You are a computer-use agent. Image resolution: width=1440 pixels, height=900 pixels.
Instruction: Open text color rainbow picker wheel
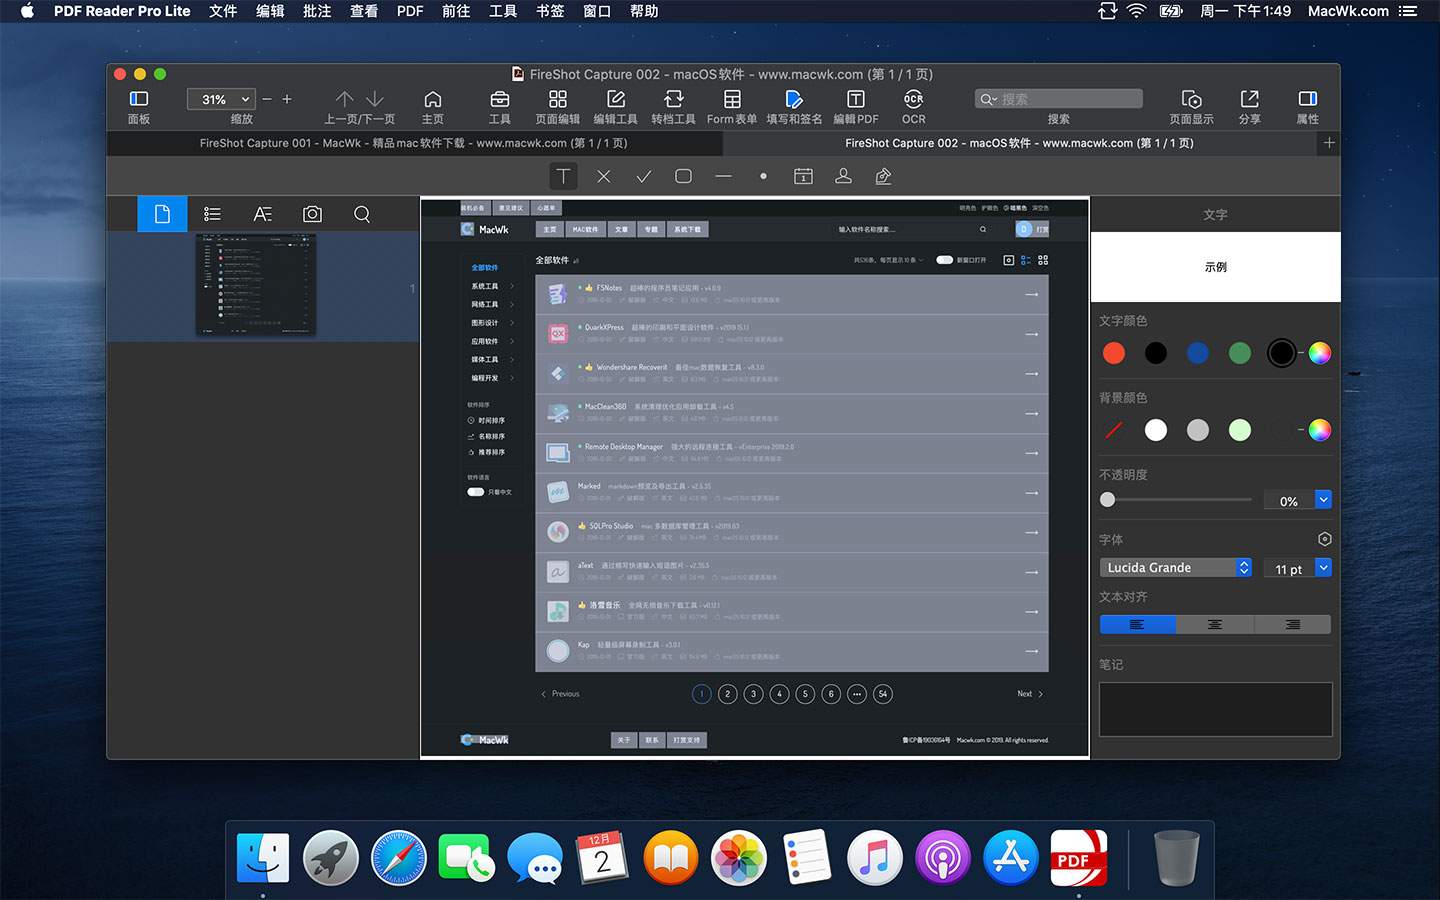coord(1320,353)
